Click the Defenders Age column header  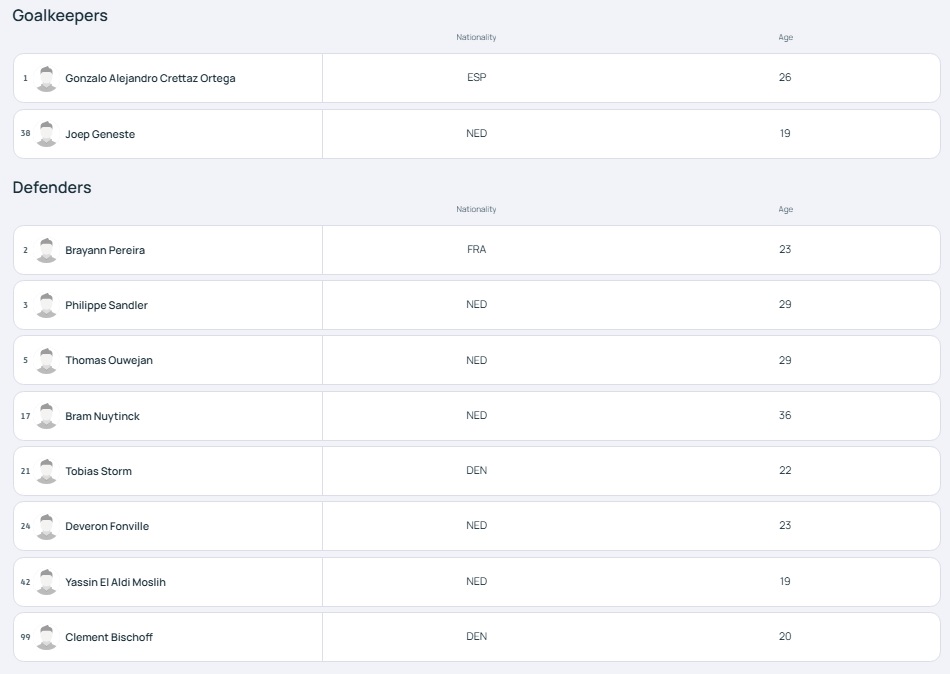click(x=785, y=209)
